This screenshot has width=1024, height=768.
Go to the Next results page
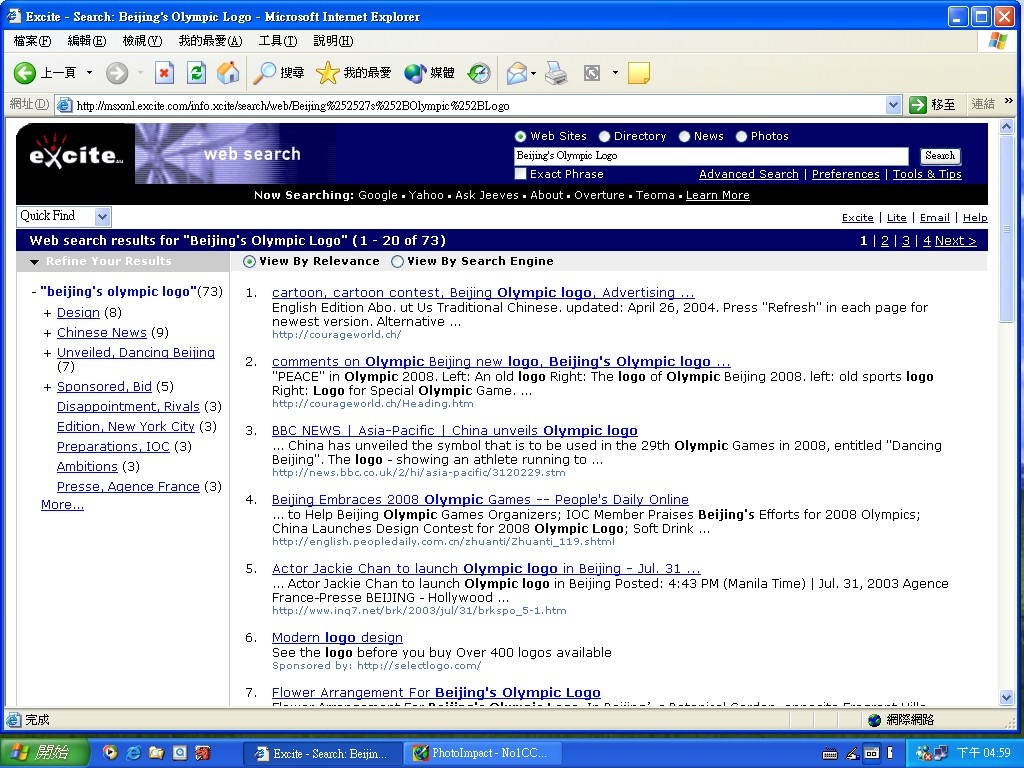[955, 240]
